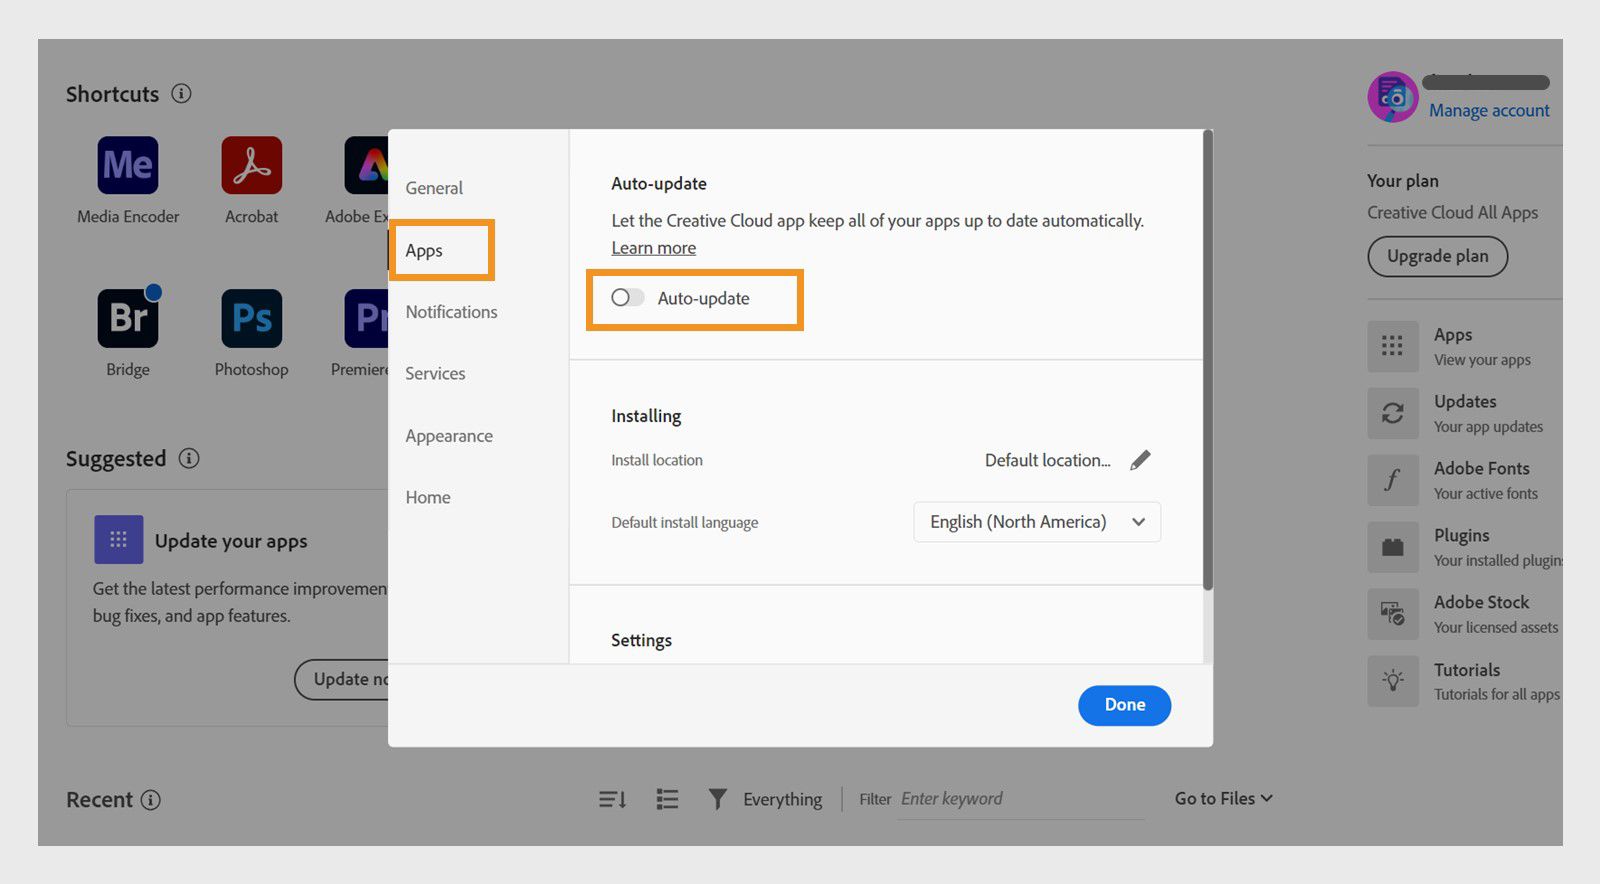Click Your licensed assets text

point(1496,627)
